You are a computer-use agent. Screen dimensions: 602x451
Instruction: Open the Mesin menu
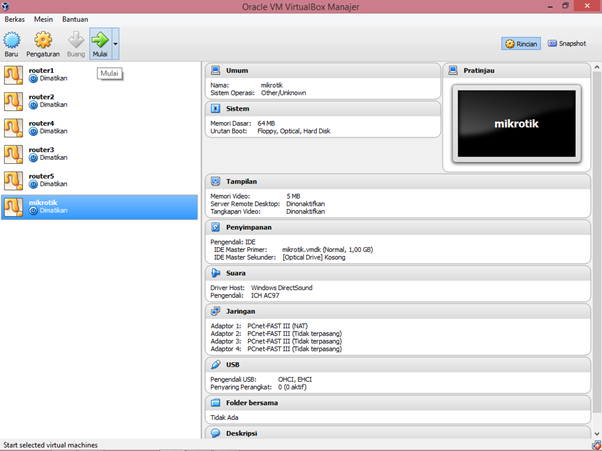pyautogui.click(x=43, y=19)
